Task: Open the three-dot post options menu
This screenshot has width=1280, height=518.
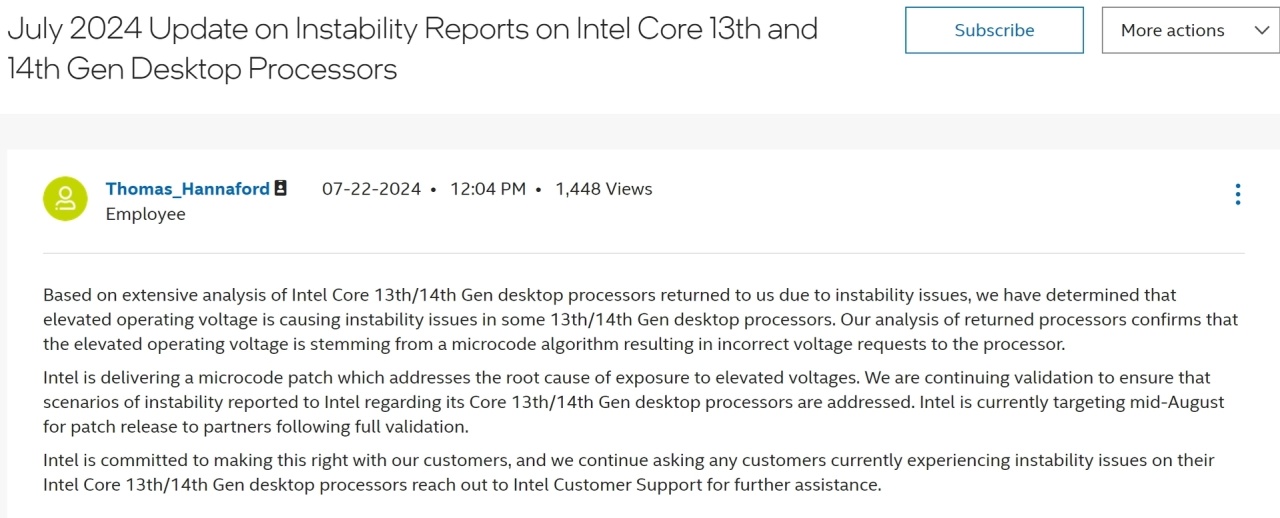Action: coord(1238,194)
